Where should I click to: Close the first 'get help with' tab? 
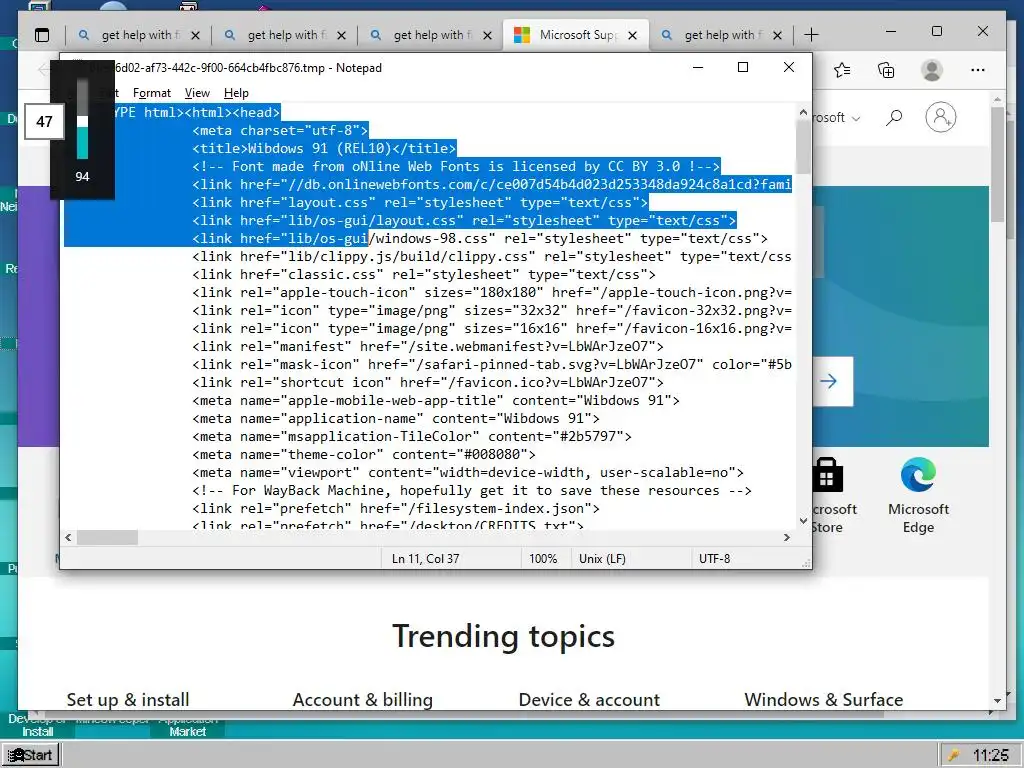tap(195, 35)
